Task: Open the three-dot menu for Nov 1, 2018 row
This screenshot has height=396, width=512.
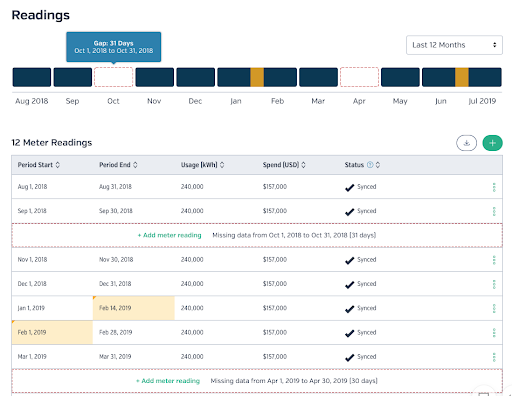Action: pyautogui.click(x=494, y=260)
